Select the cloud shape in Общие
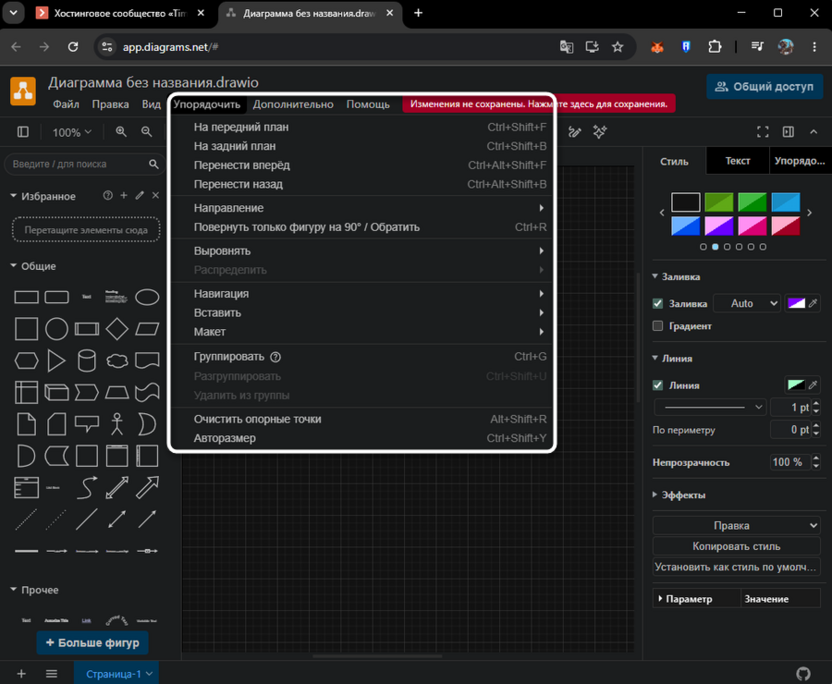The height and width of the screenshot is (684, 832). 117,361
